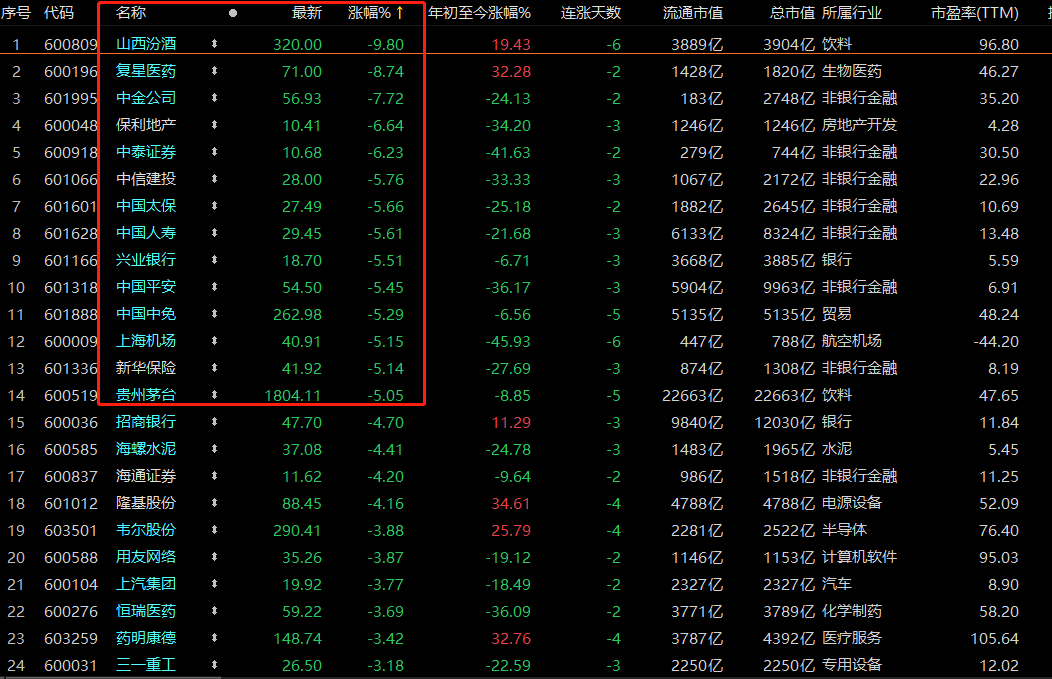Click the 连涨天数 column header
Viewport: 1052px width, 679px height.
(590, 13)
